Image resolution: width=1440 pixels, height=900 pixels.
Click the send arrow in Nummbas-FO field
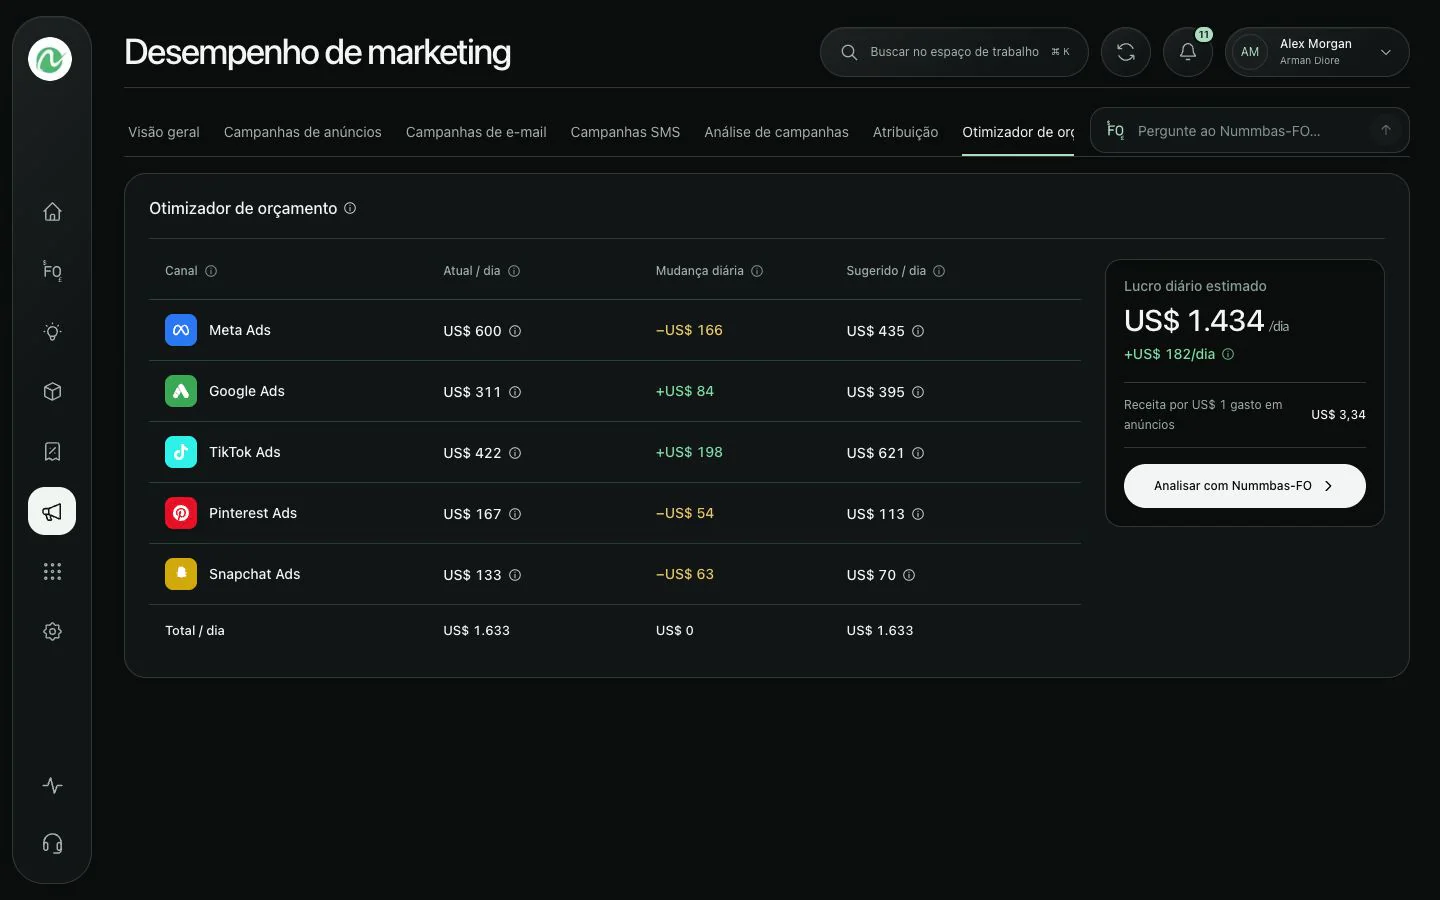(1386, 130)
